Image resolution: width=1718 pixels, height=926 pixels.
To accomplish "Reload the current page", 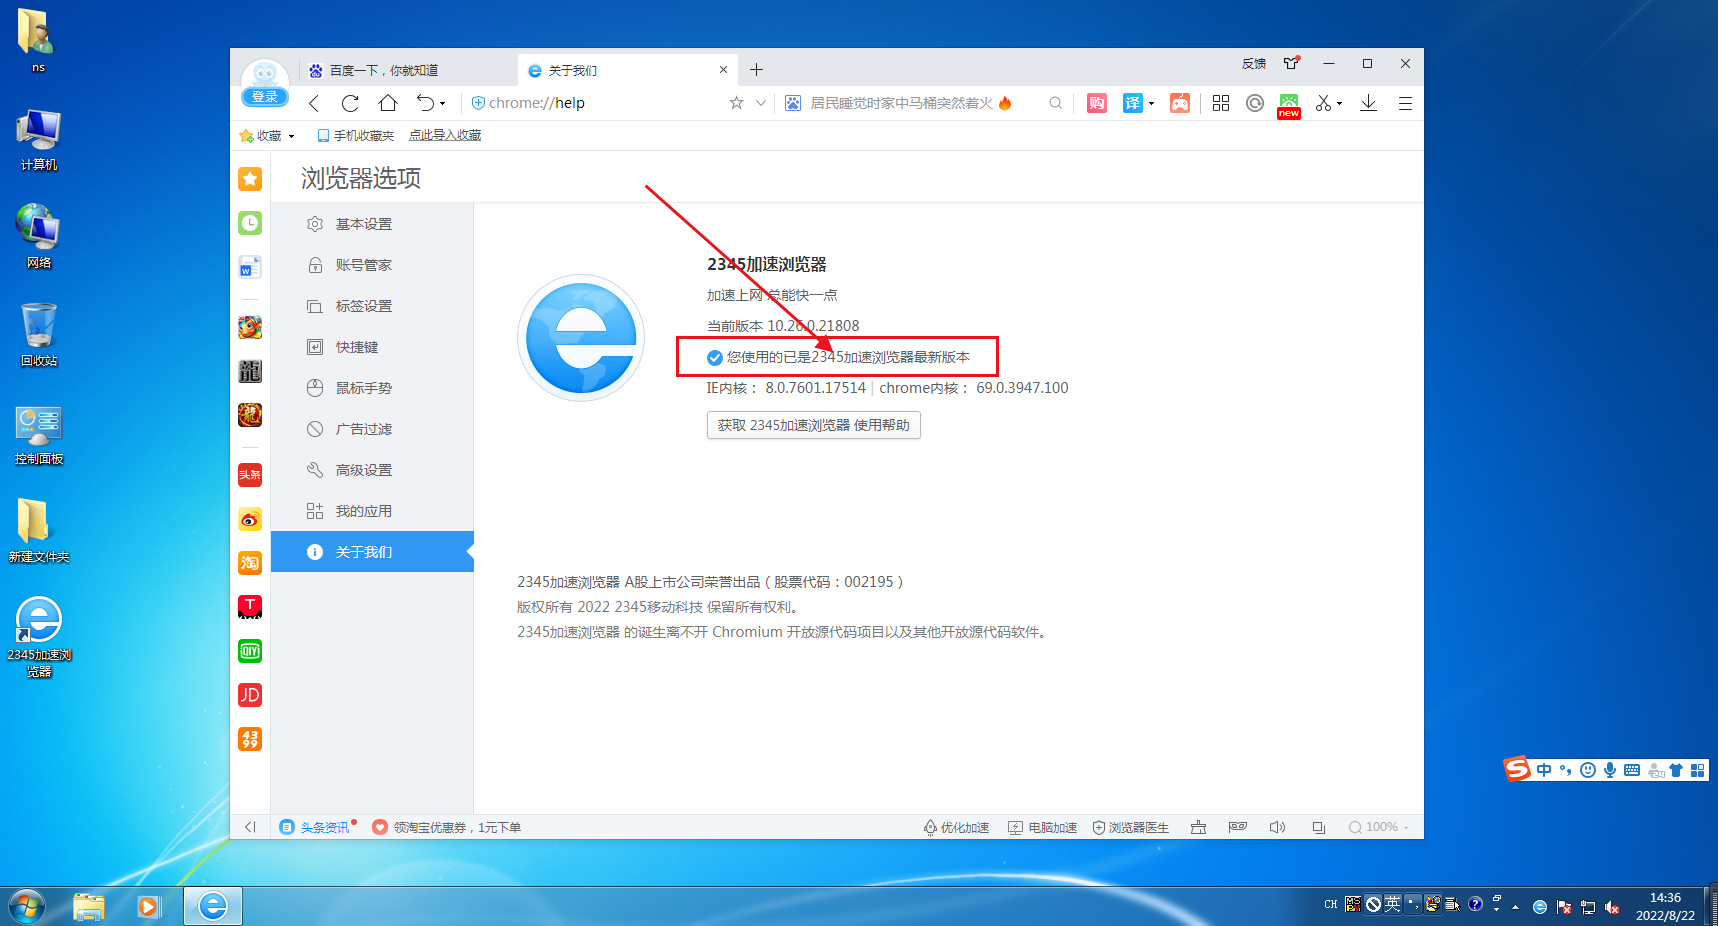I will tap(350, 103).
